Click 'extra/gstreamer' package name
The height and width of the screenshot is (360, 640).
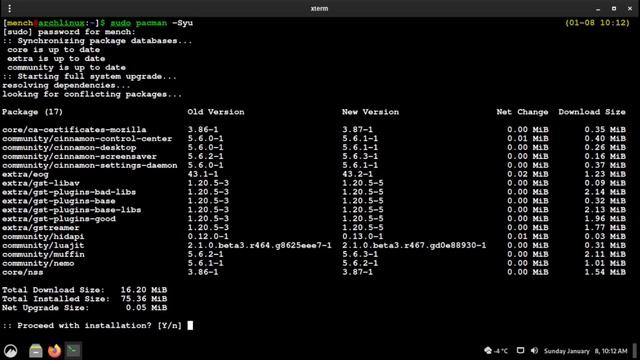pos(40,228)
